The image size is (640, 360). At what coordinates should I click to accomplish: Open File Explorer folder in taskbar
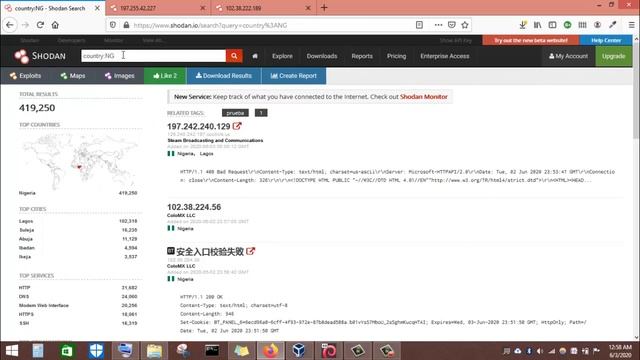154,351
